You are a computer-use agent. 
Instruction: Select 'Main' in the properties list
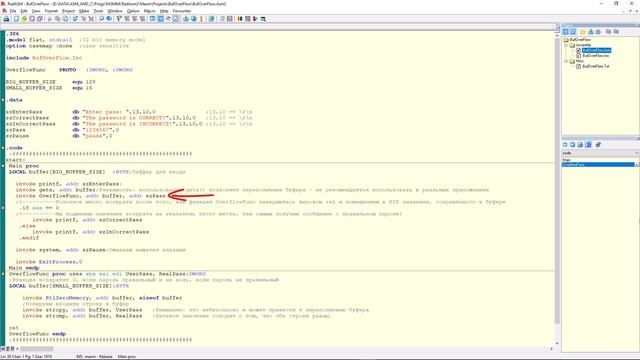567,160
